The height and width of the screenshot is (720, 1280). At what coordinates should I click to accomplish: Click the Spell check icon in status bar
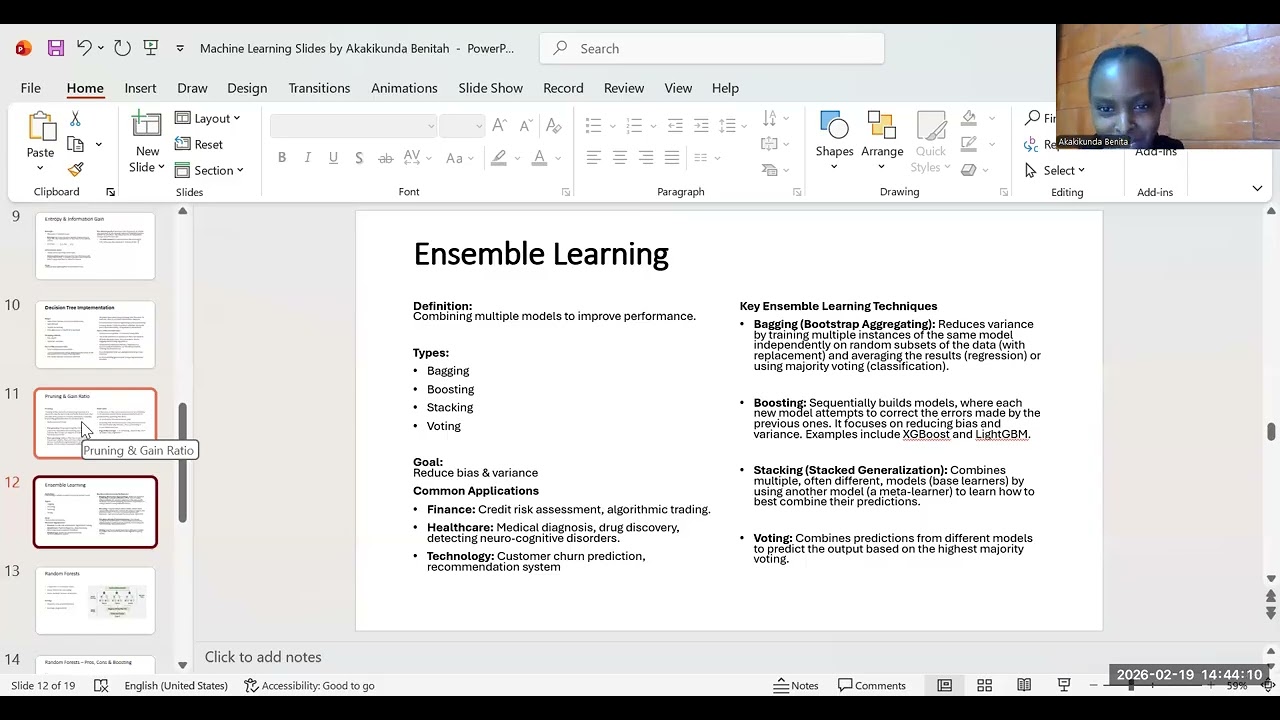click(101, 685)
